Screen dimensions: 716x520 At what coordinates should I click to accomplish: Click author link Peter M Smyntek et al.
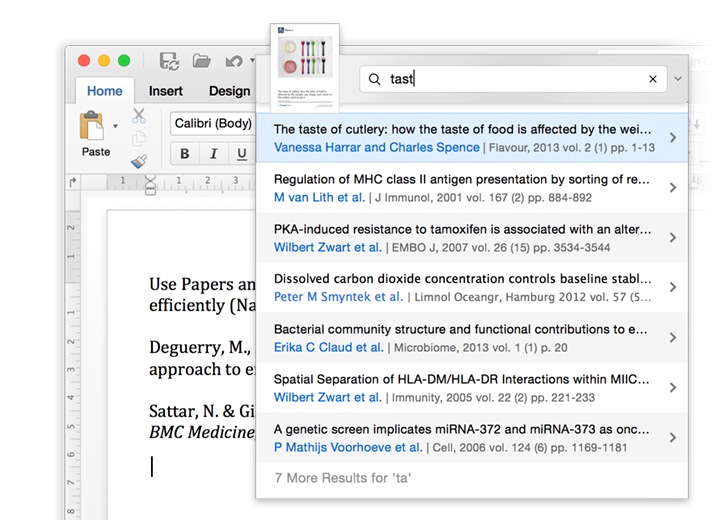click(338, 297)
